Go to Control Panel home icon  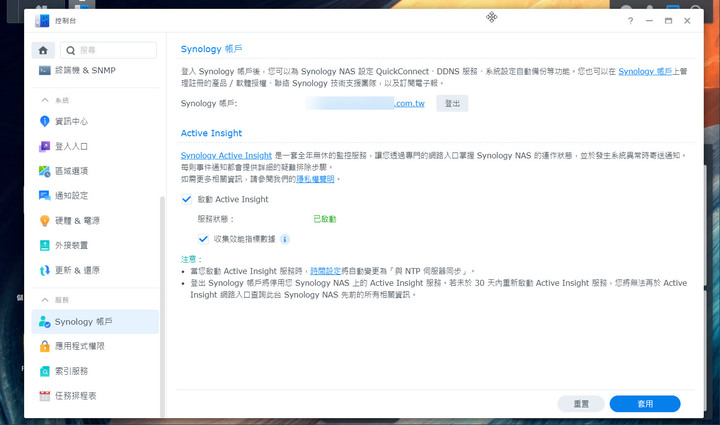point(43,50)
